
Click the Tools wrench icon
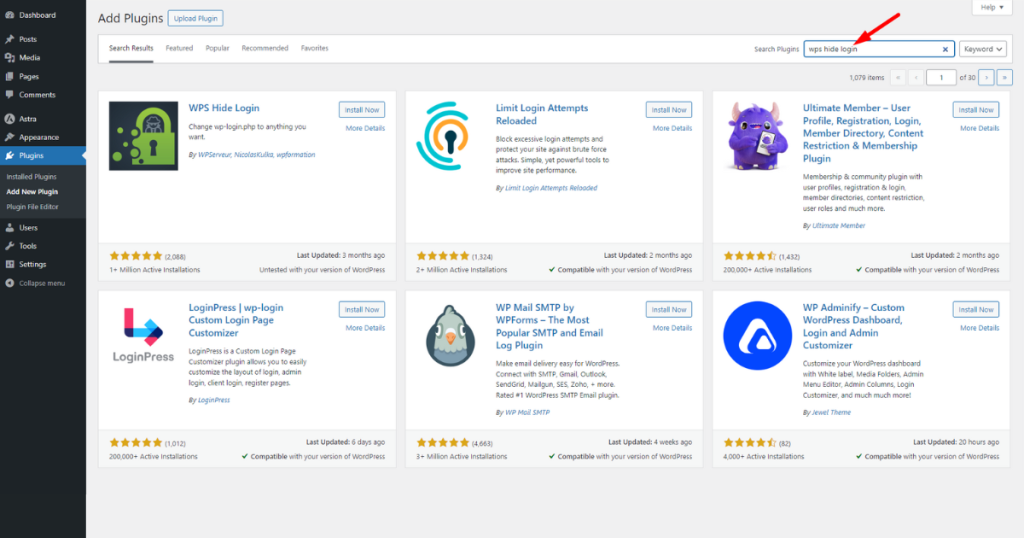point(9,246)
